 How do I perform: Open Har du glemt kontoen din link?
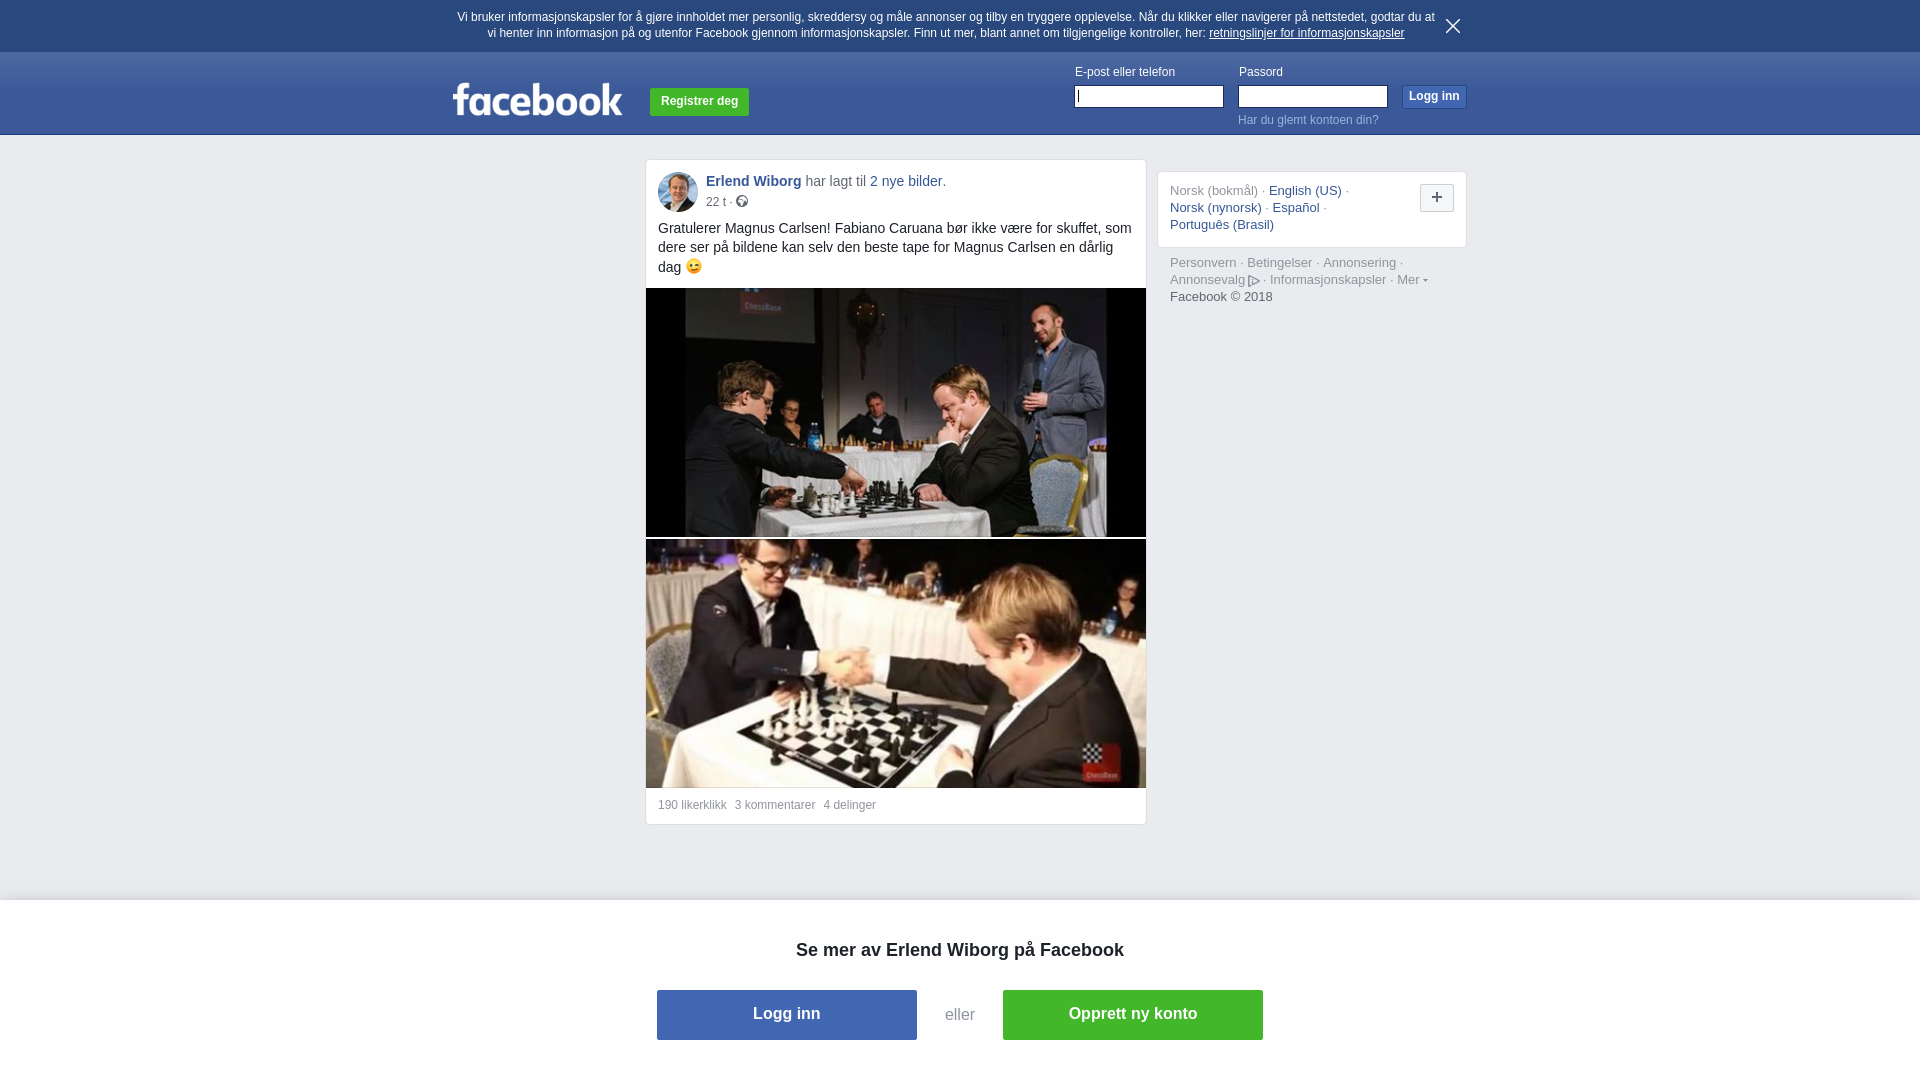pyautogui.click(x=1308, y=120)
